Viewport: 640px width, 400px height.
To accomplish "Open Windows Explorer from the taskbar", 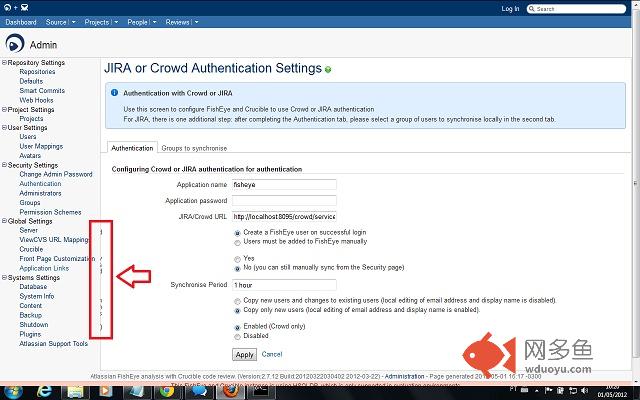I will coord(75,392).
